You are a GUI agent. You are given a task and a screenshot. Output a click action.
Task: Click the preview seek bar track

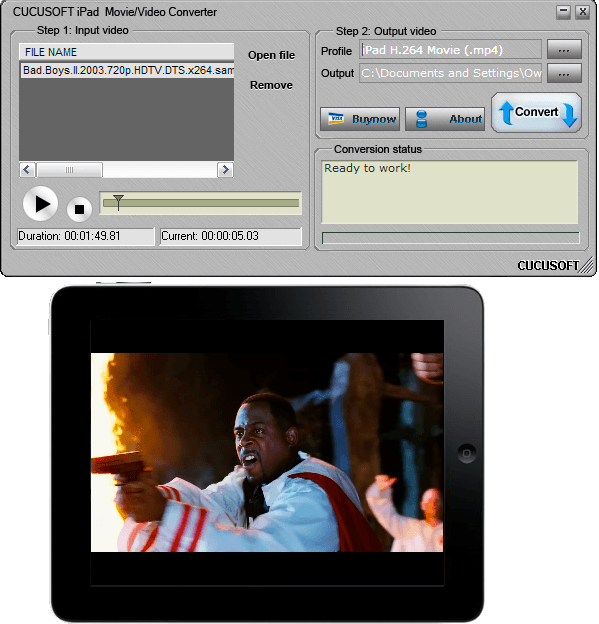tap(201, 203)
